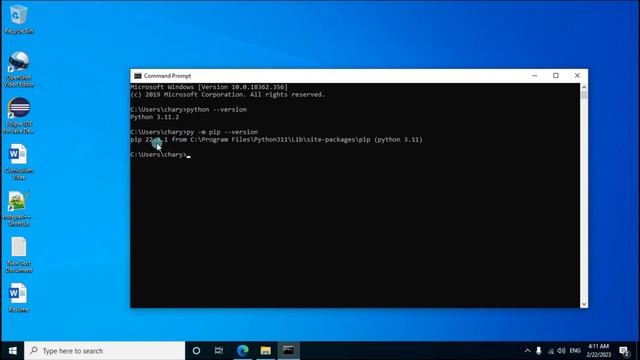Click the microphone tray icon
Image resolution: width=640 pixels, height=360 pixels.
[539, 351]
